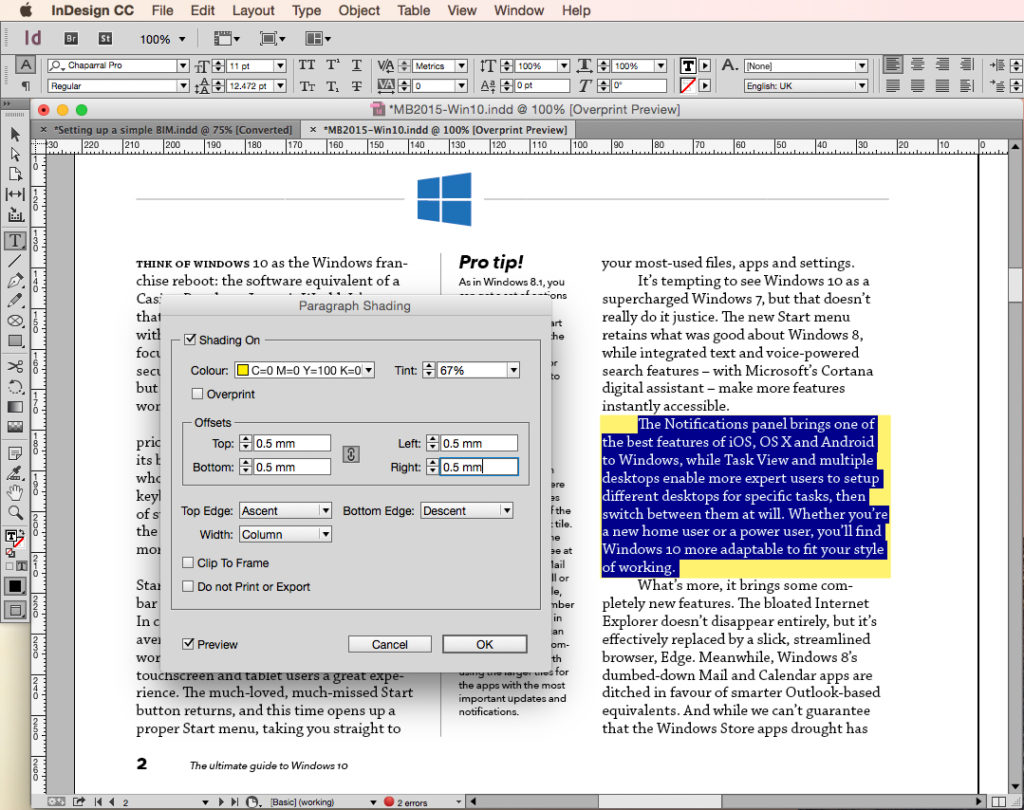The image size is (1024, 810).
Task: Click OK to apply paragraph shading
Action: (x=484, y=644)
